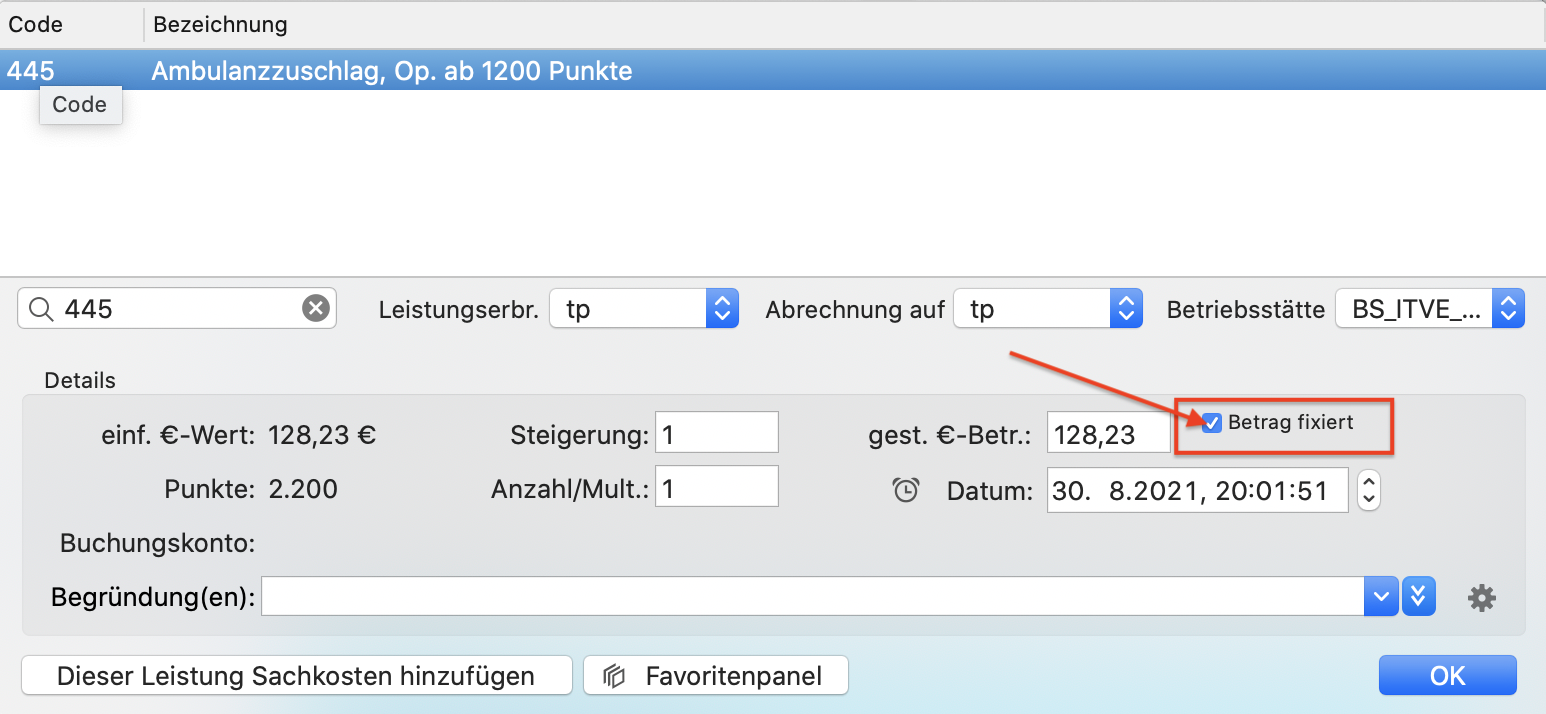Click the Details section label

[x=80, y=380]
